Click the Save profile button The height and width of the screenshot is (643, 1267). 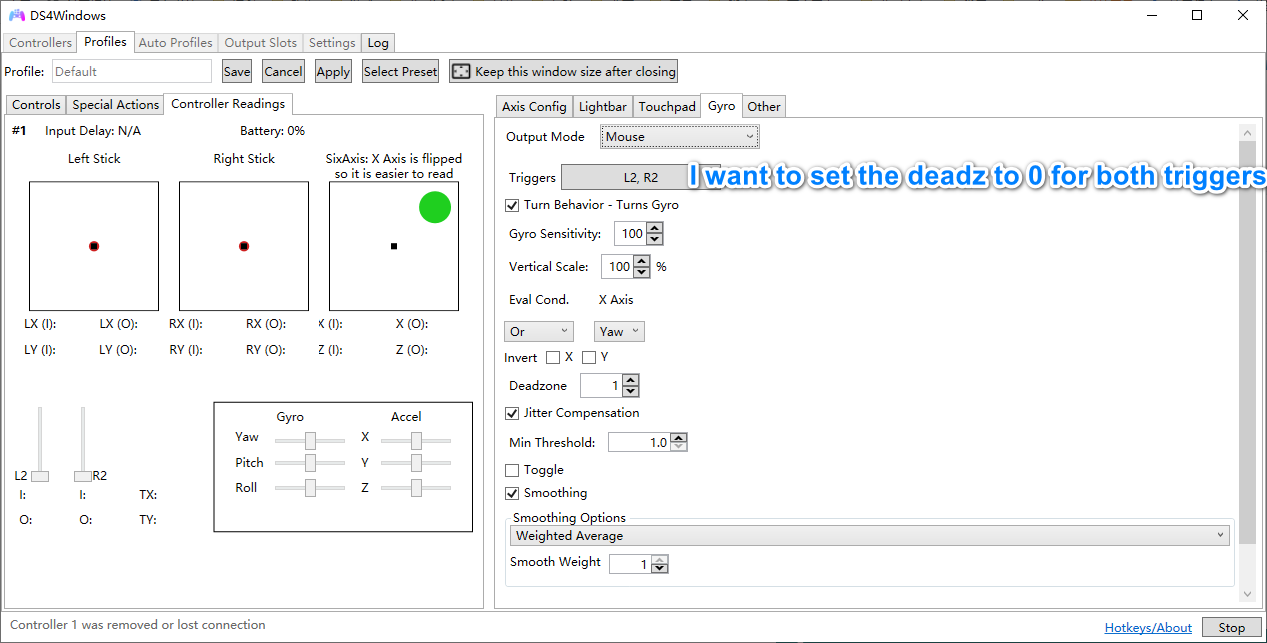[x=237, y=71]
